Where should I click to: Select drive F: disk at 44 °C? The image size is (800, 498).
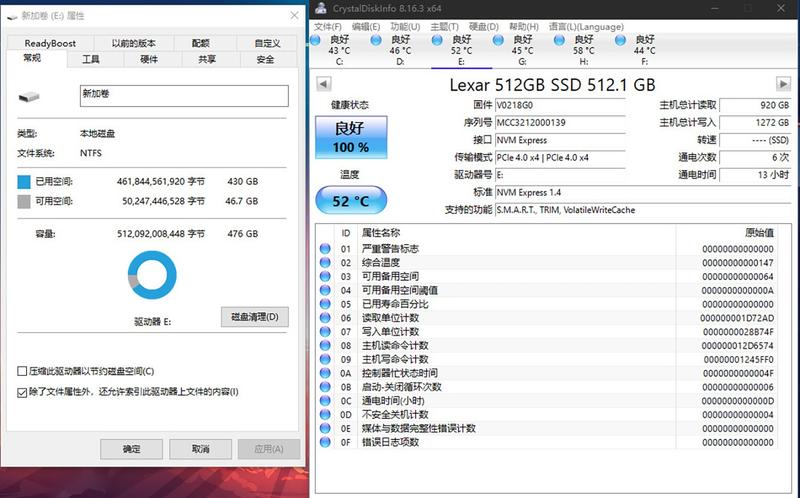(x=645, y=50)
